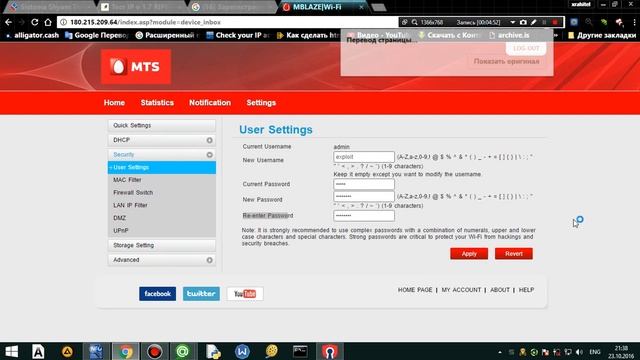Open green at-sign mail app in taskbar
This screenshot has width=640, height=360.
click(182, 351)
